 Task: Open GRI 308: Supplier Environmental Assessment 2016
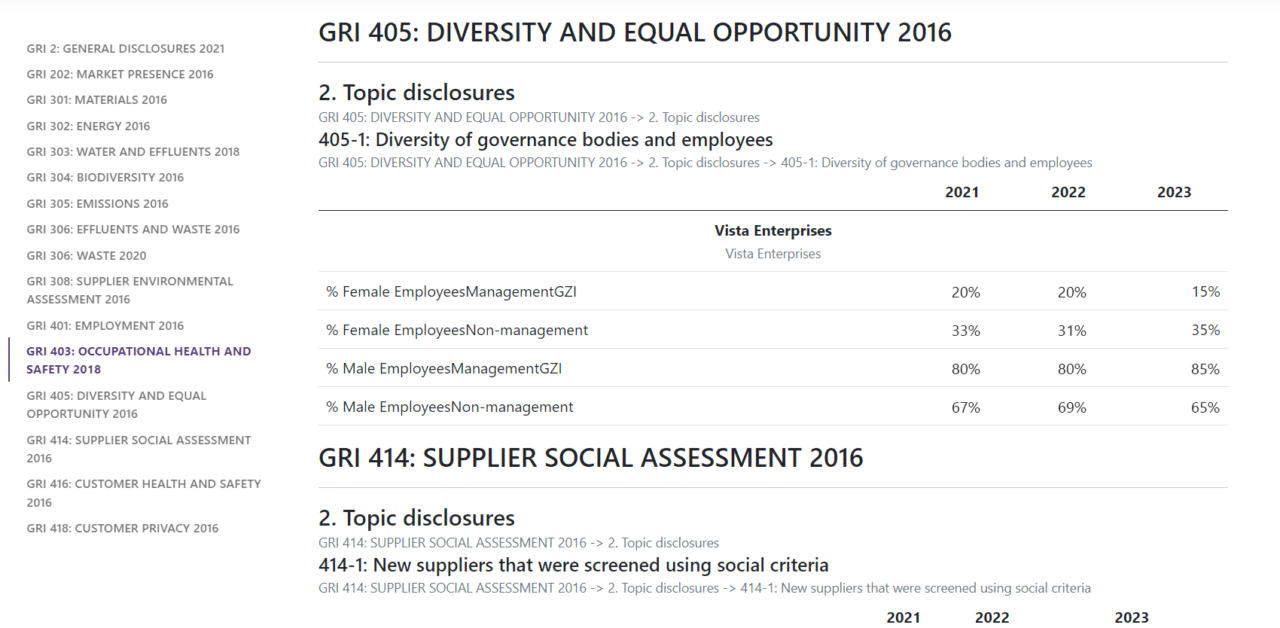click(129, 290)
